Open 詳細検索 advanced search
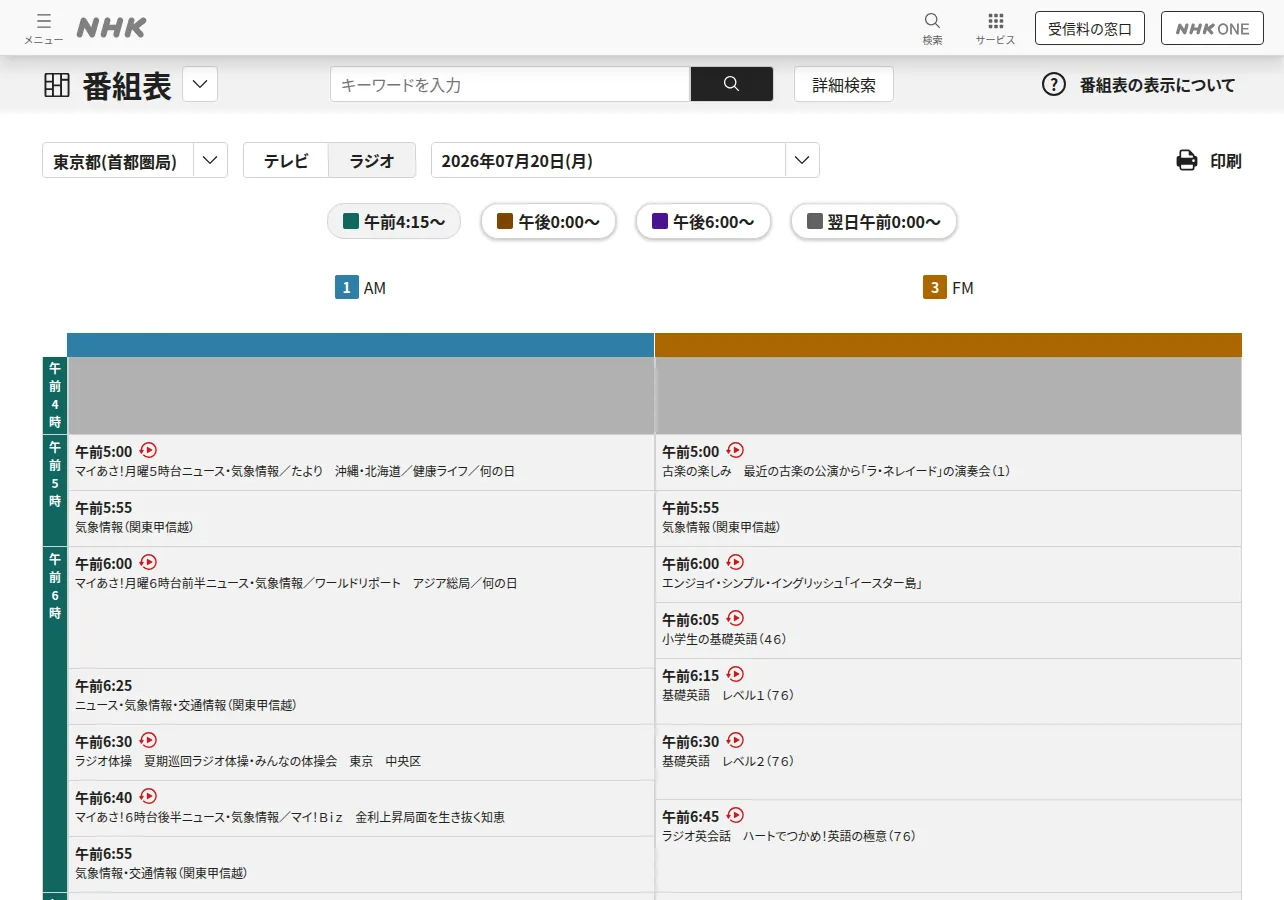 click(x=844, y=84)
